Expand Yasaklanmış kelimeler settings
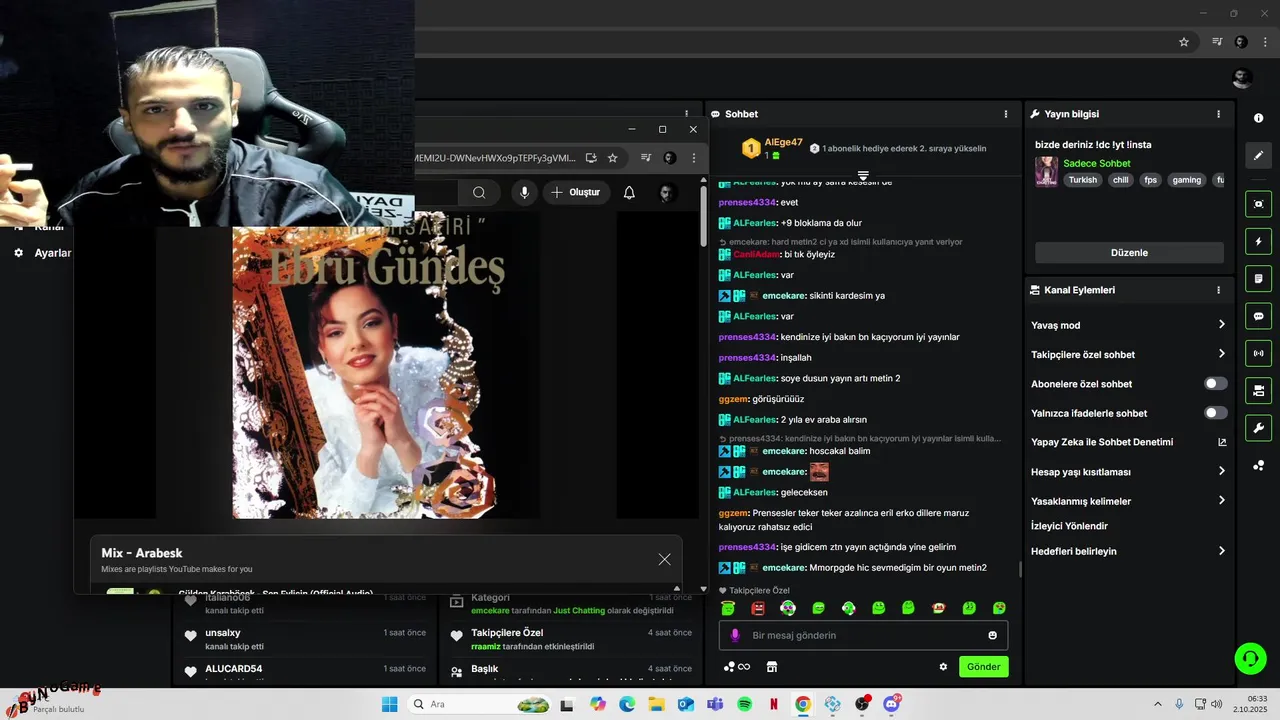 1221,501
